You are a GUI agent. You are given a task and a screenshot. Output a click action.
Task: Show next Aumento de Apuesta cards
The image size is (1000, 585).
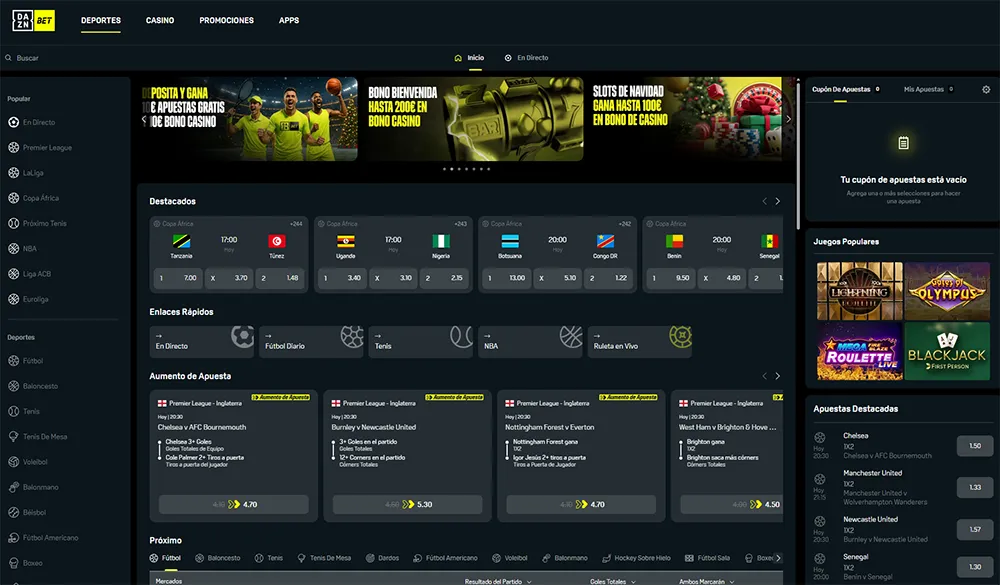(777, 376)
